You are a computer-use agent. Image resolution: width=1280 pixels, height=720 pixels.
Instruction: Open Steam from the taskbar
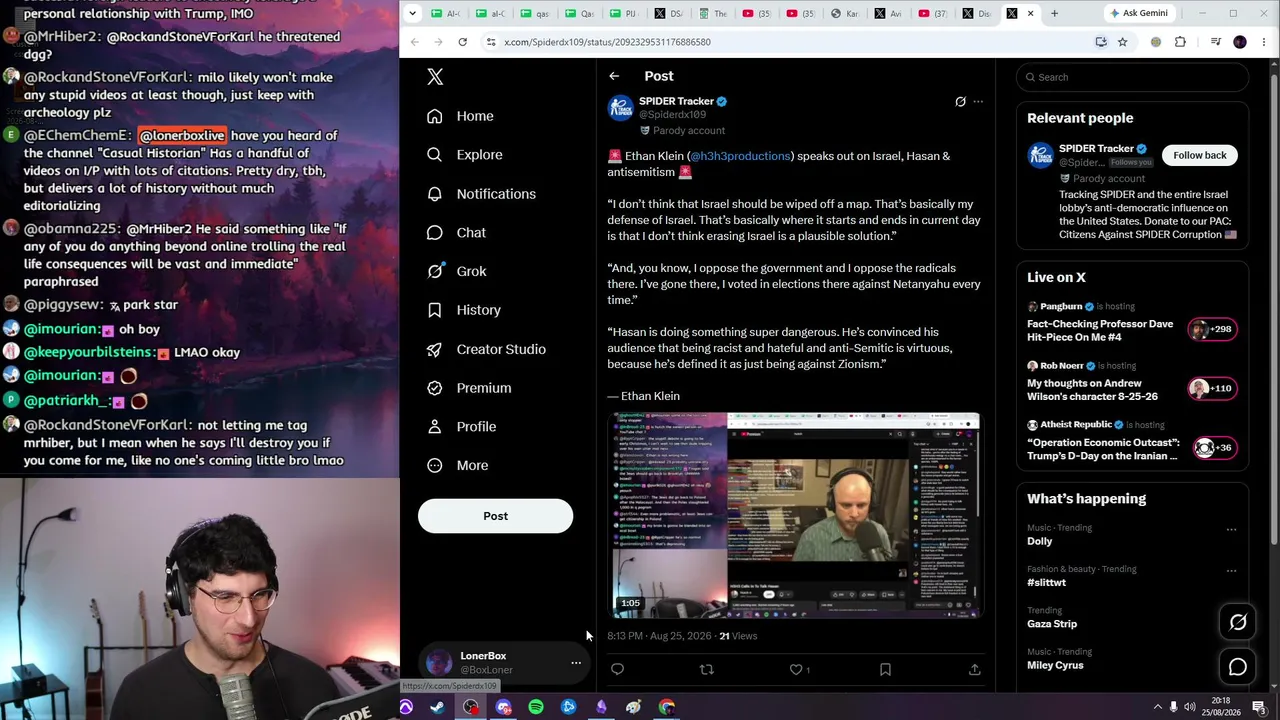tap(438, 707)
